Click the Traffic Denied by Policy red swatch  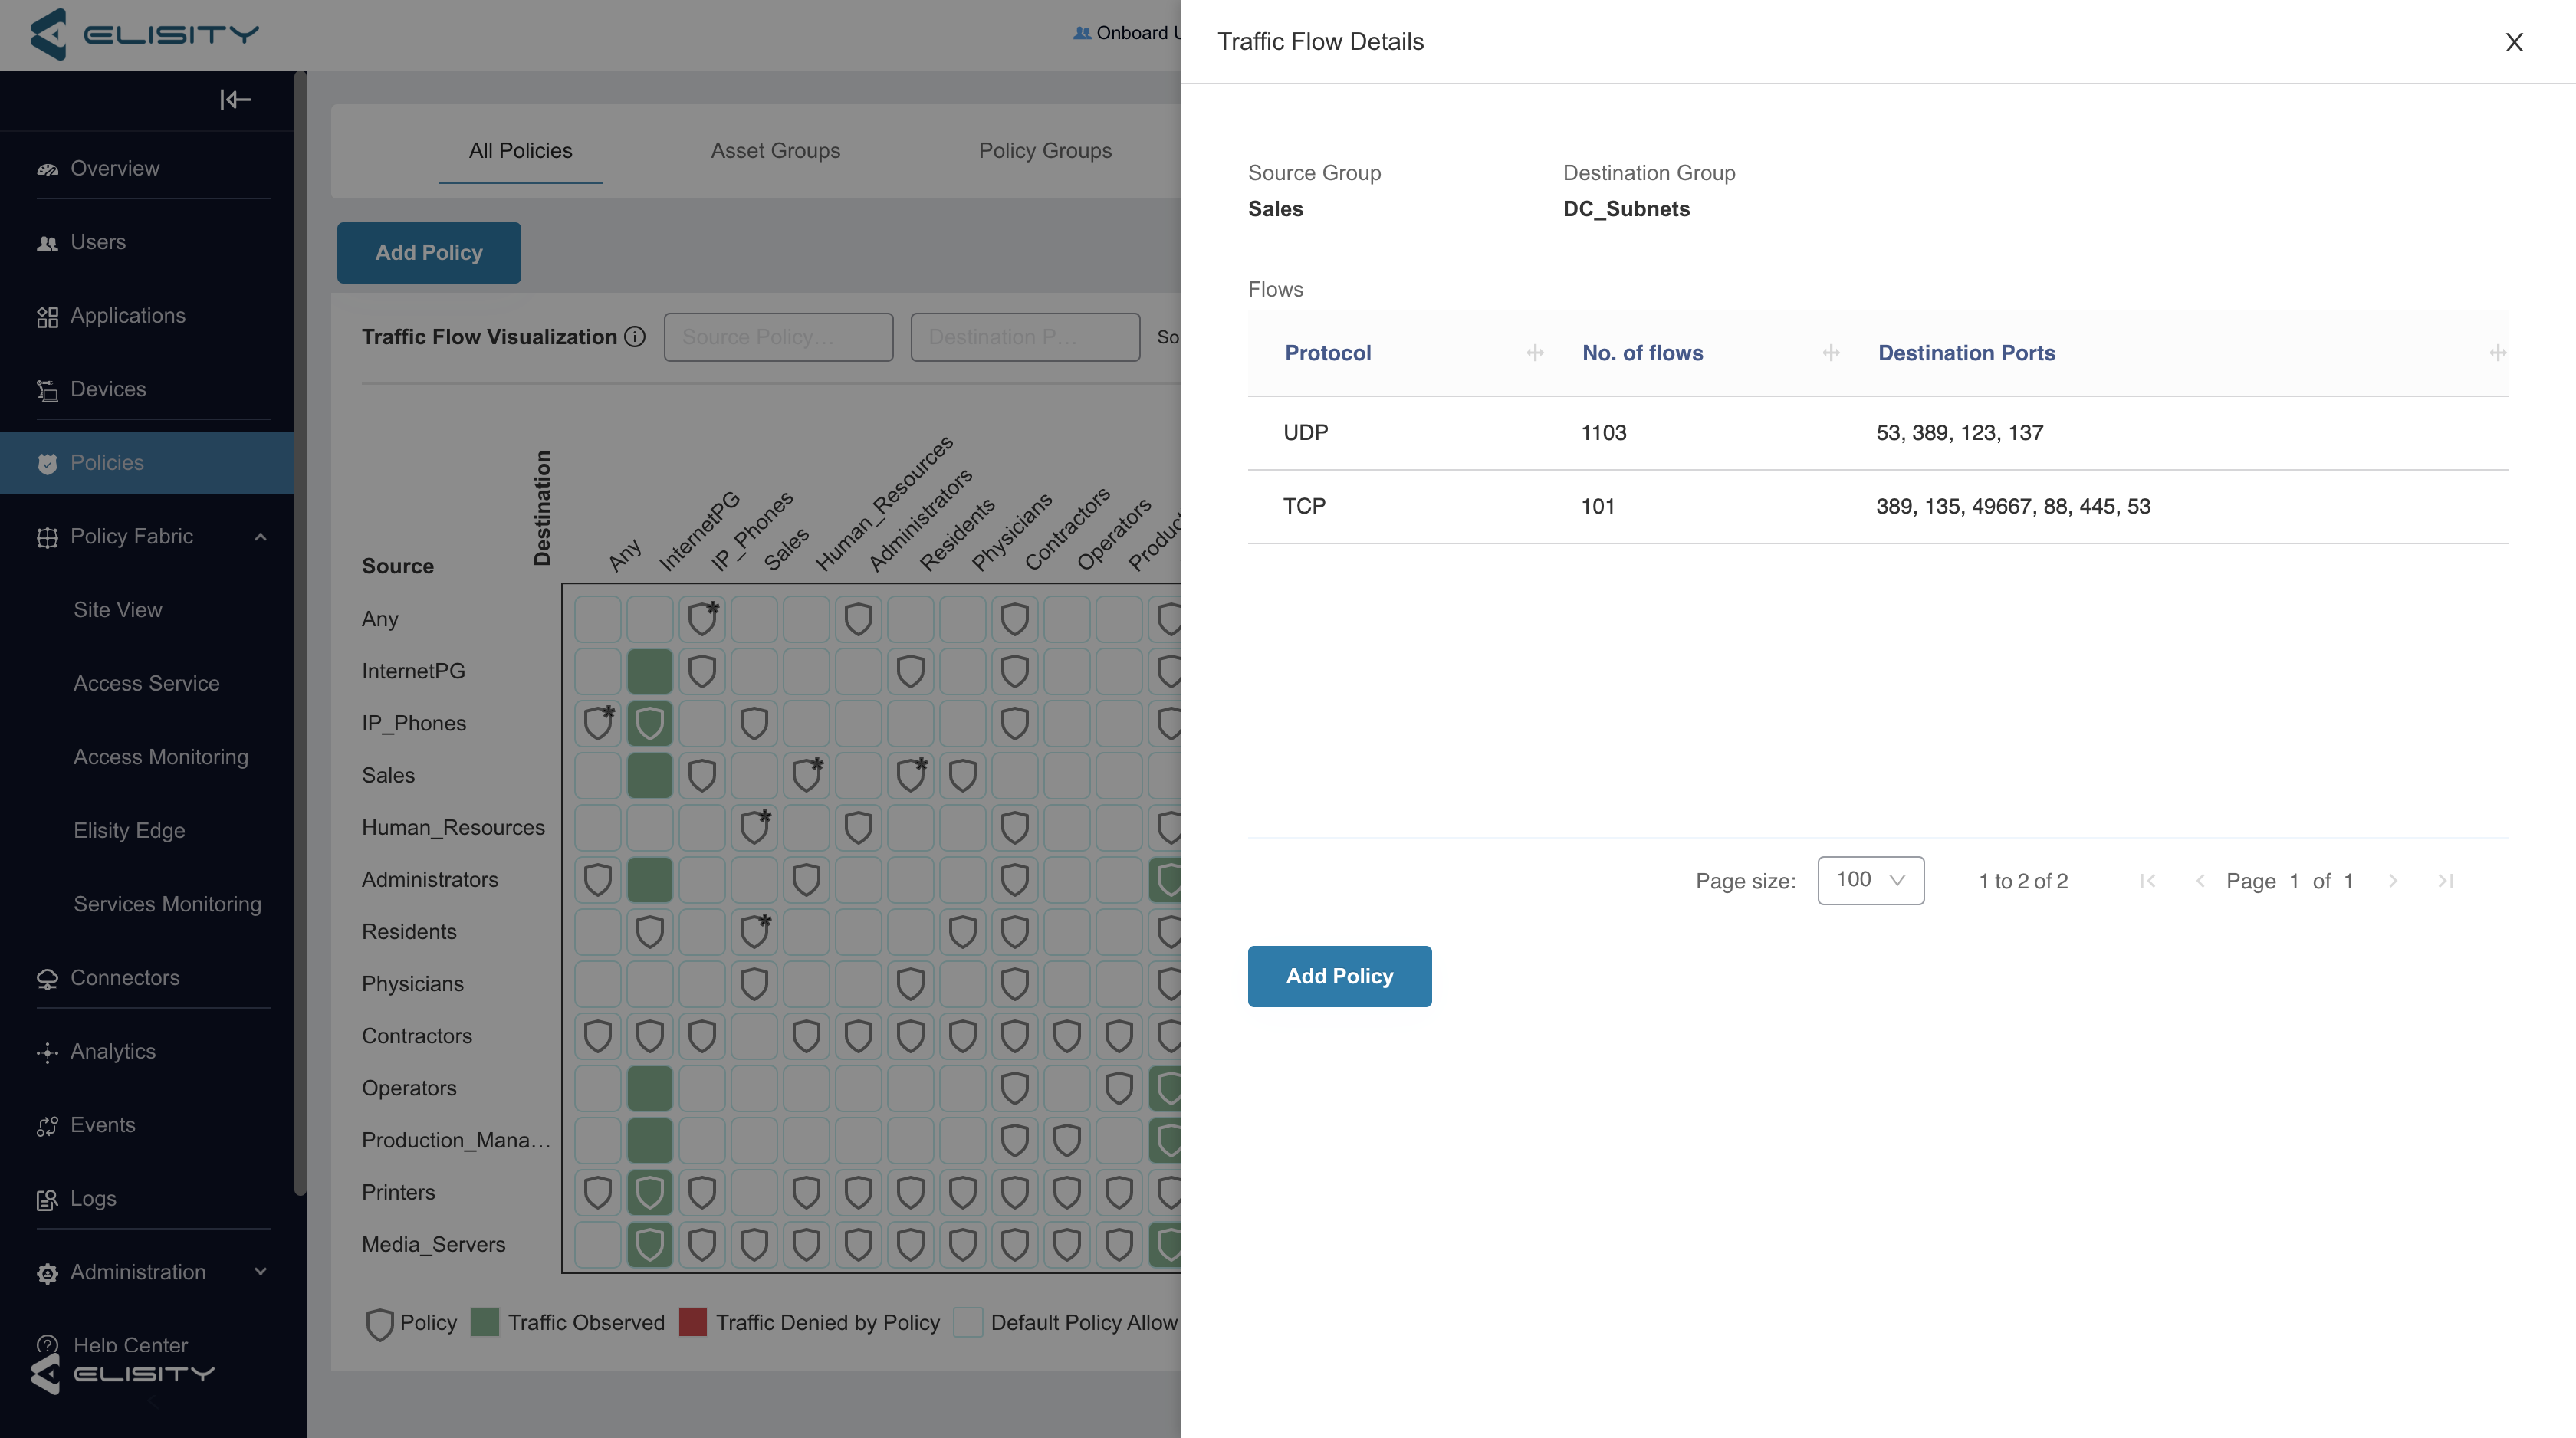693,1323
